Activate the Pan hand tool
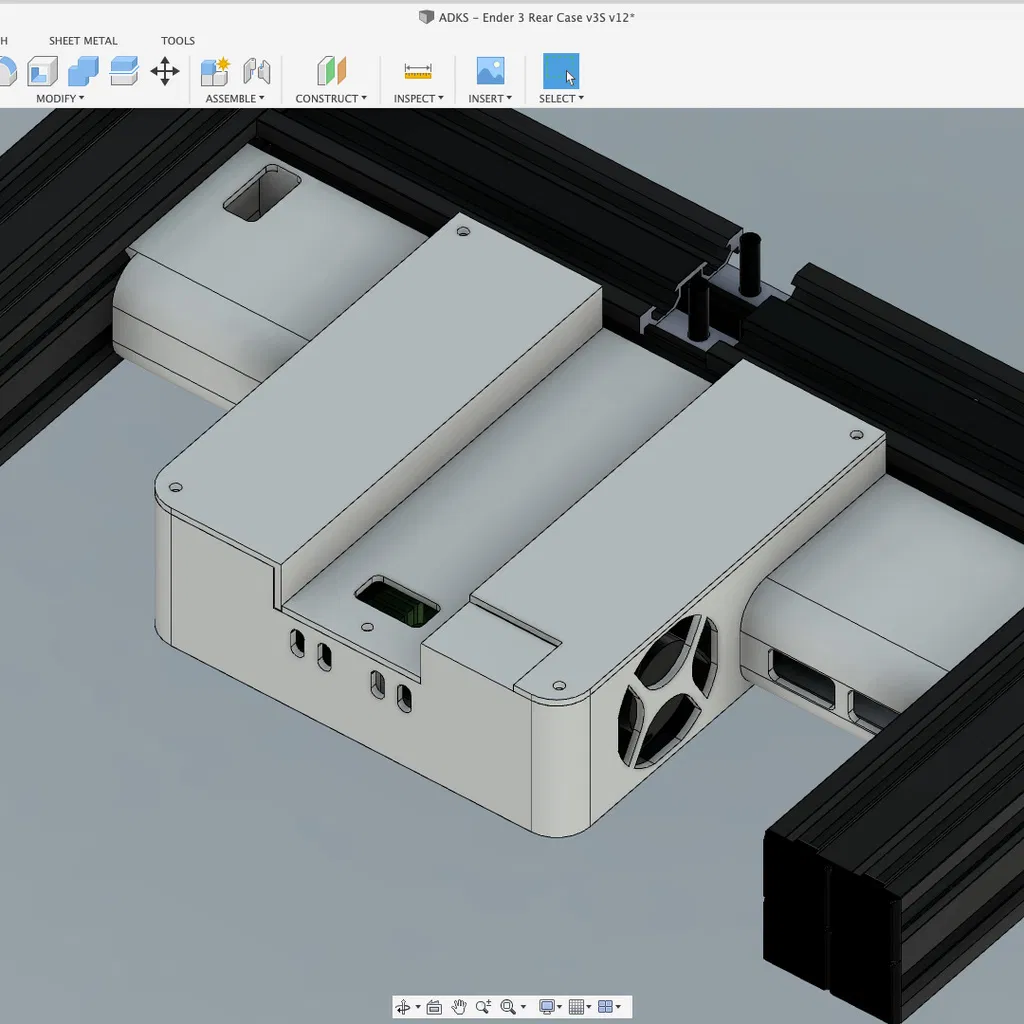The image size is (1024, 1024). 459,1007
